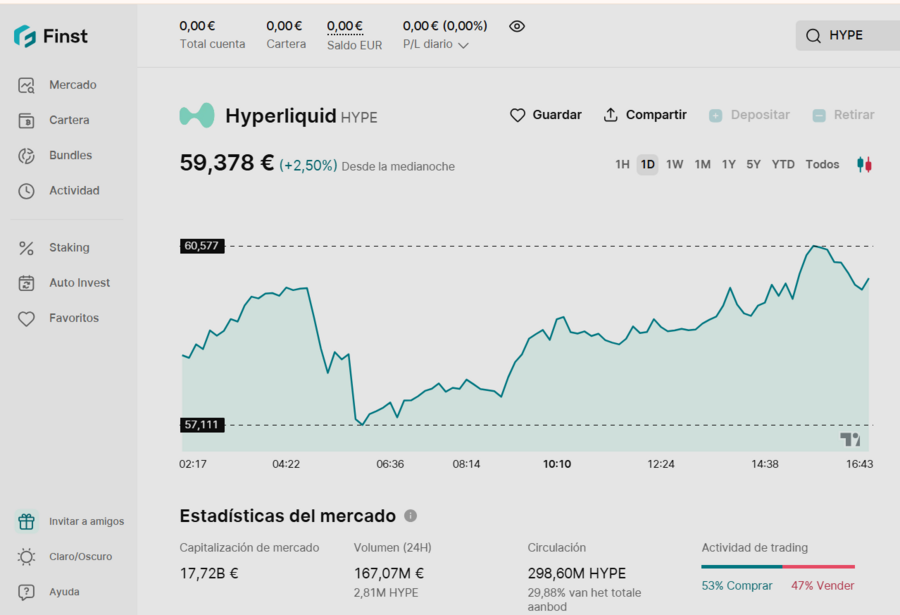Toggle the Claro/Oscuro sun icon

tap(26, 556)
